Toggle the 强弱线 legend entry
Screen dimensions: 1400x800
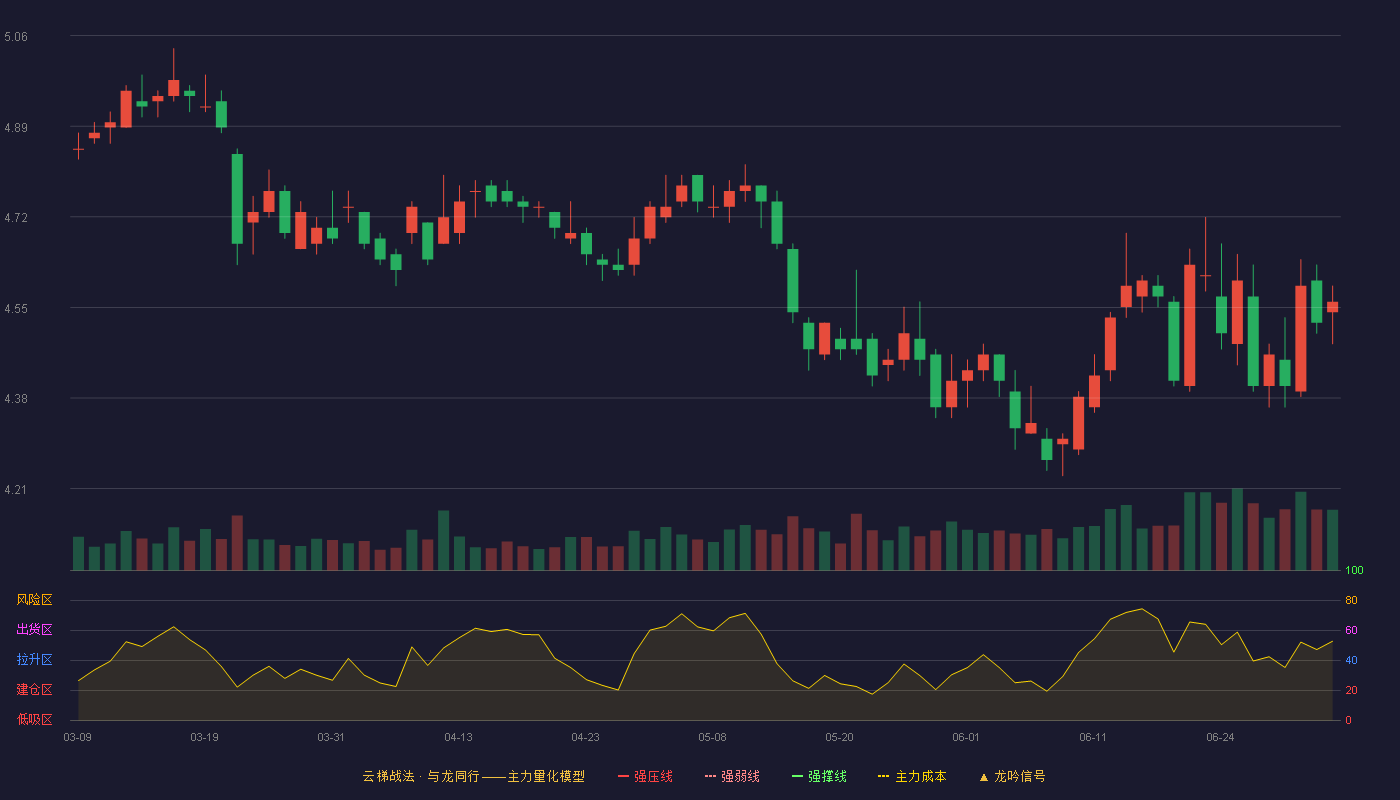click(x=732, y=776)
